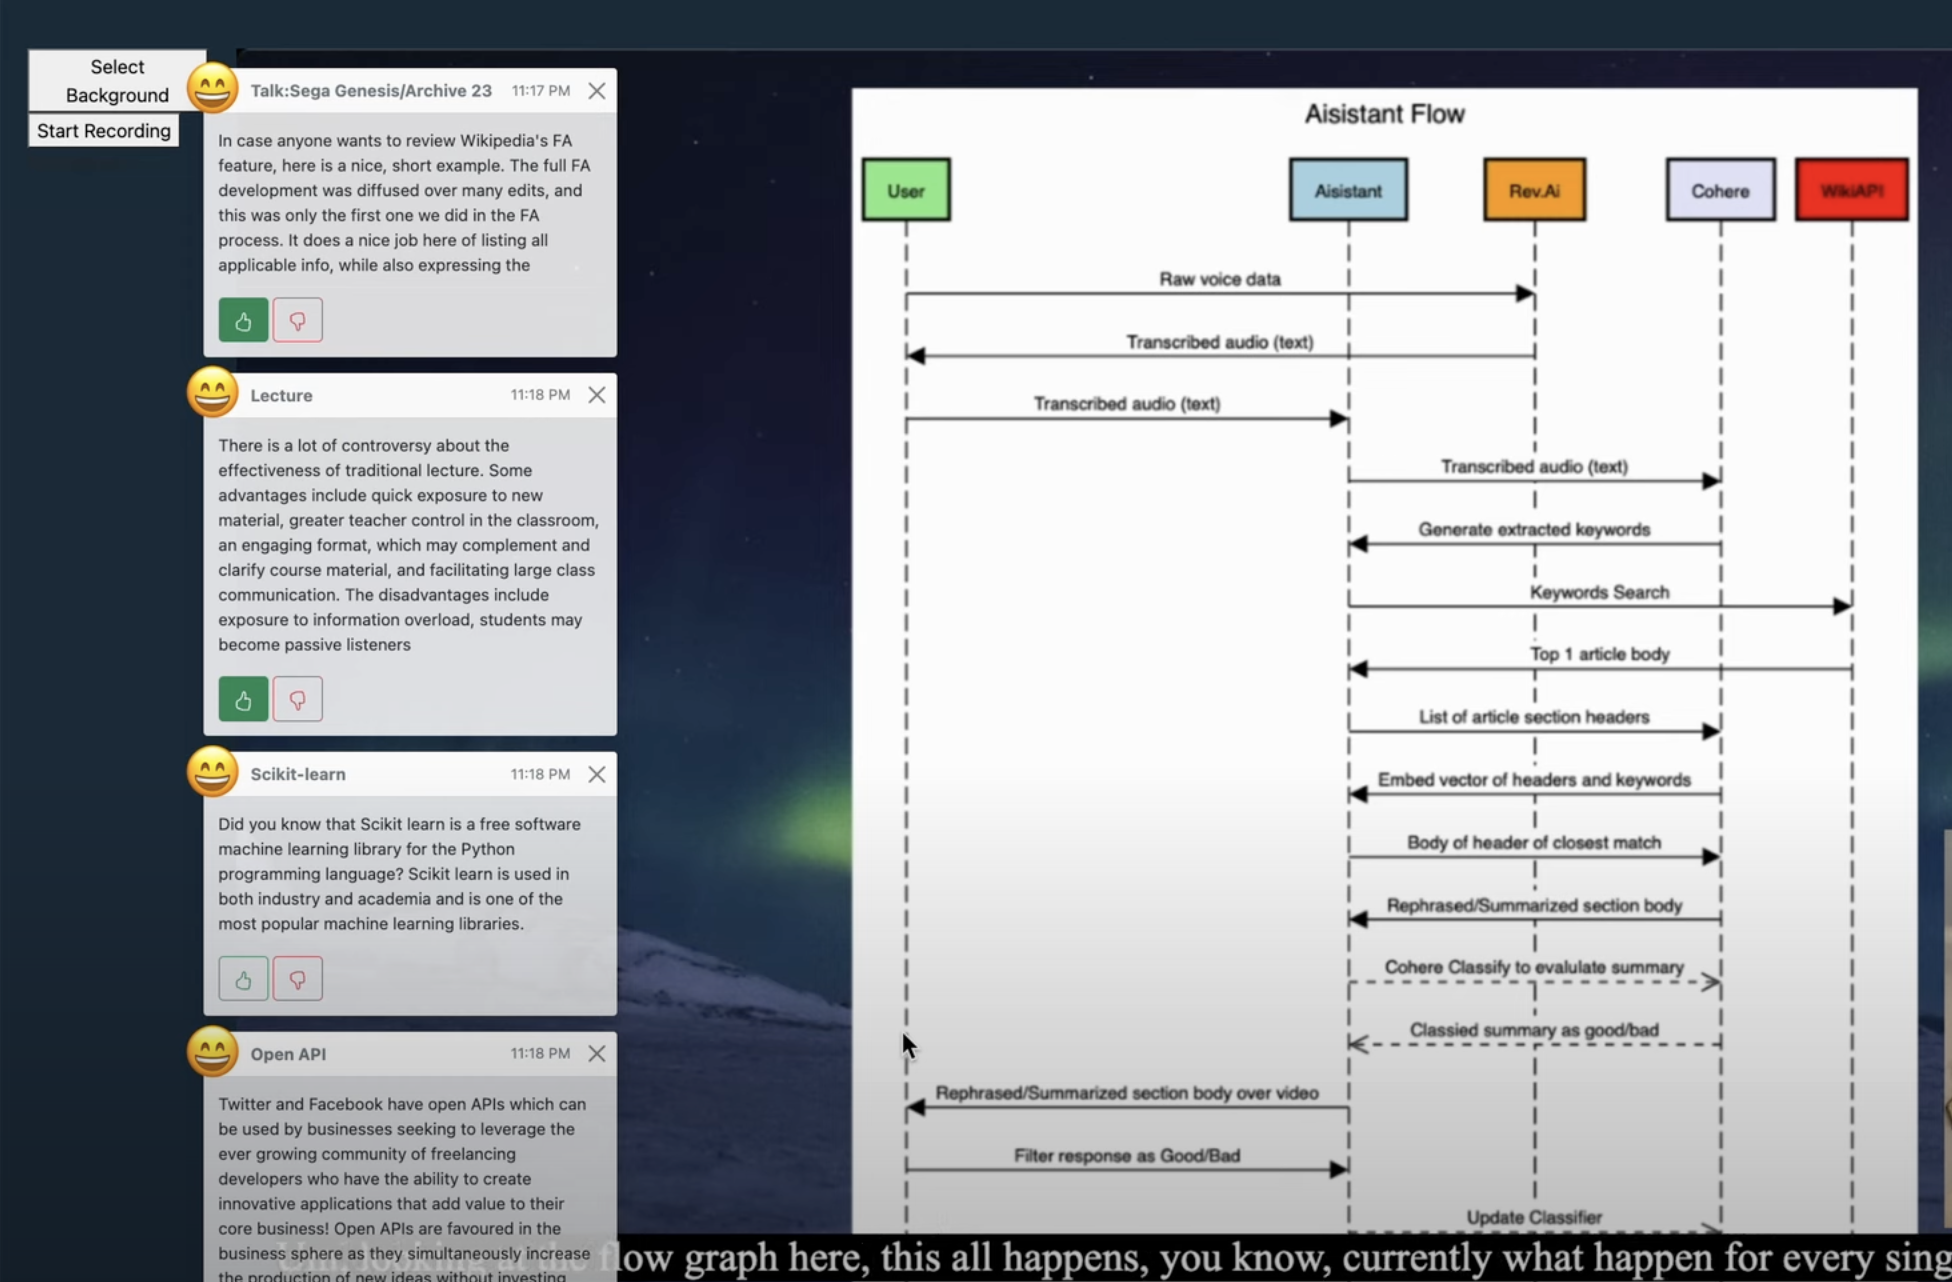Click the Body of header of closest match label
Screen dimensions: 1952x1282
click(1534, 842)
